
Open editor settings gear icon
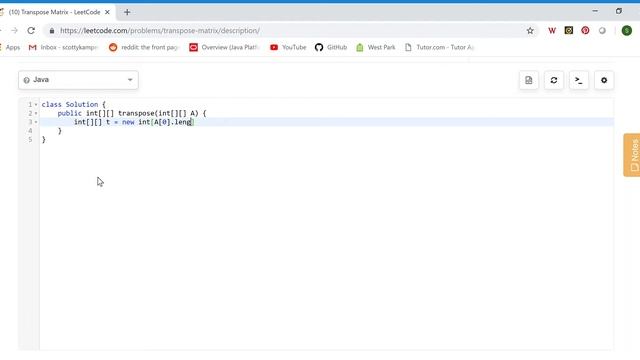(604, 80)
